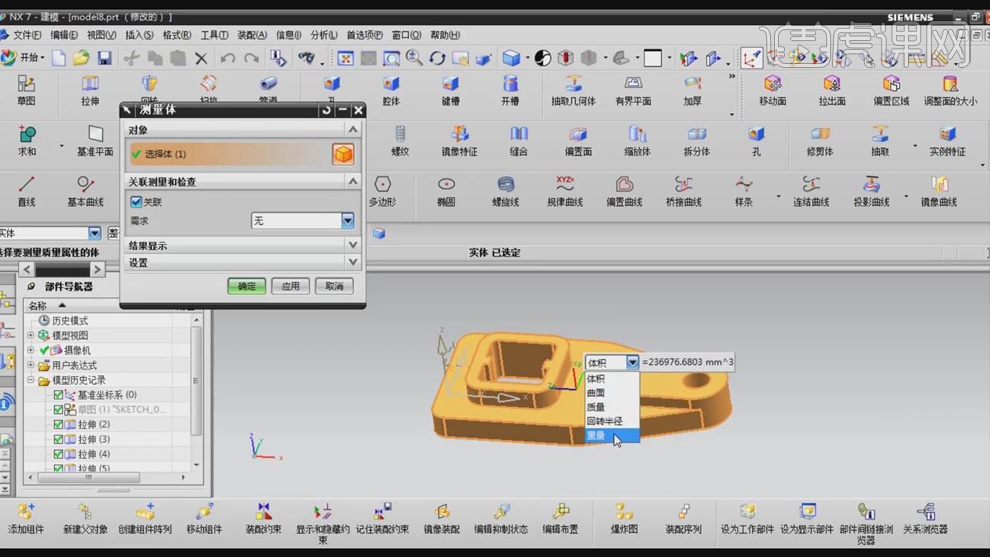Click the 抽取几何体 extract geometry icon
Image resolution: width=990 pixels, height=557 pixels.
point(573,90)
